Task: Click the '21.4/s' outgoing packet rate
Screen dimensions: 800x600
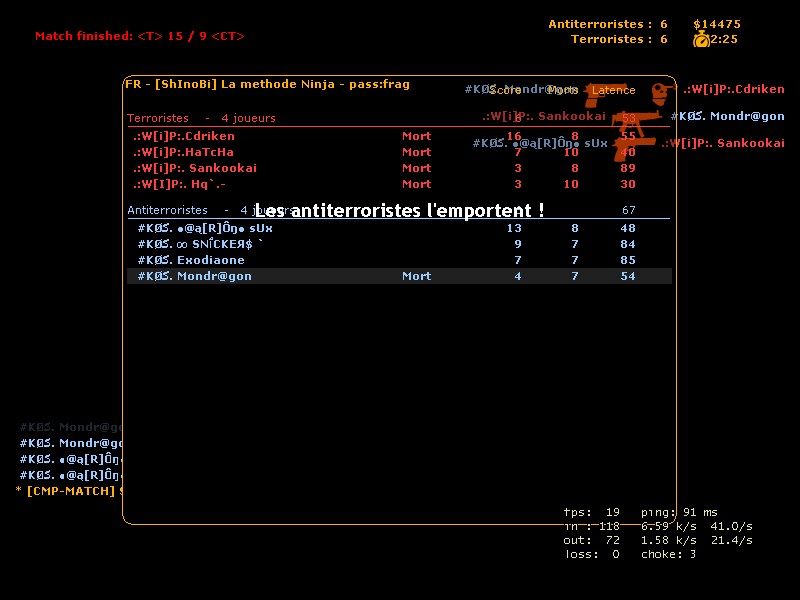Action: click(x=731, y=540)
